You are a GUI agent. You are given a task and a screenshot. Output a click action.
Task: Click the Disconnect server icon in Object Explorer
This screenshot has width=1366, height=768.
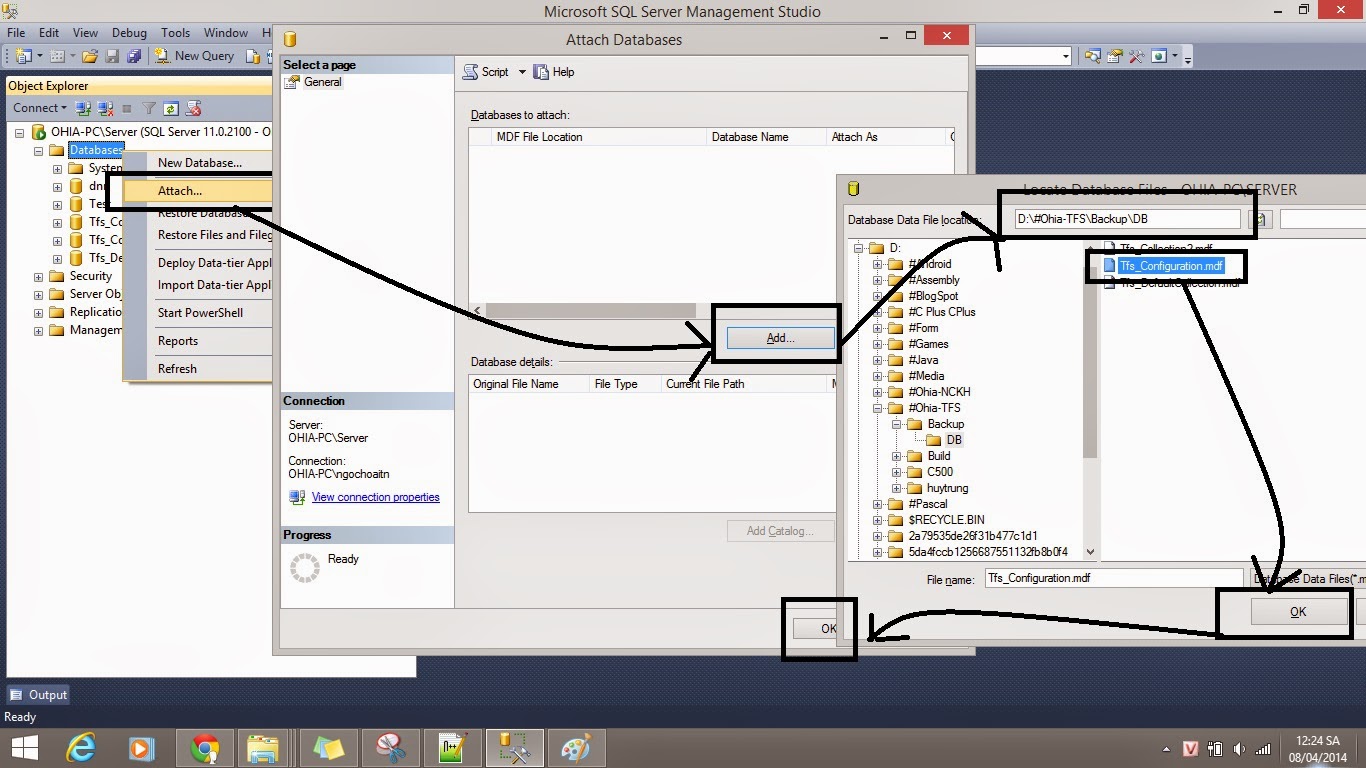click(105, 108)
